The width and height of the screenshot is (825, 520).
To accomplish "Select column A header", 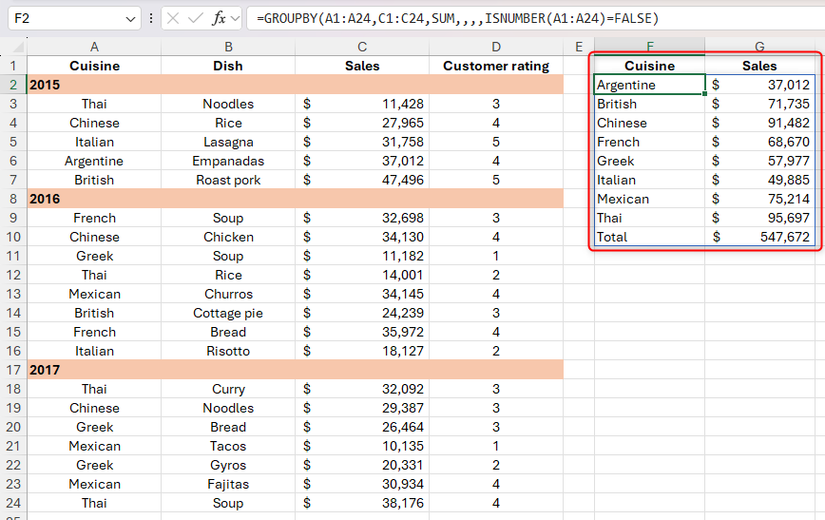I will (x=94, y=47).
